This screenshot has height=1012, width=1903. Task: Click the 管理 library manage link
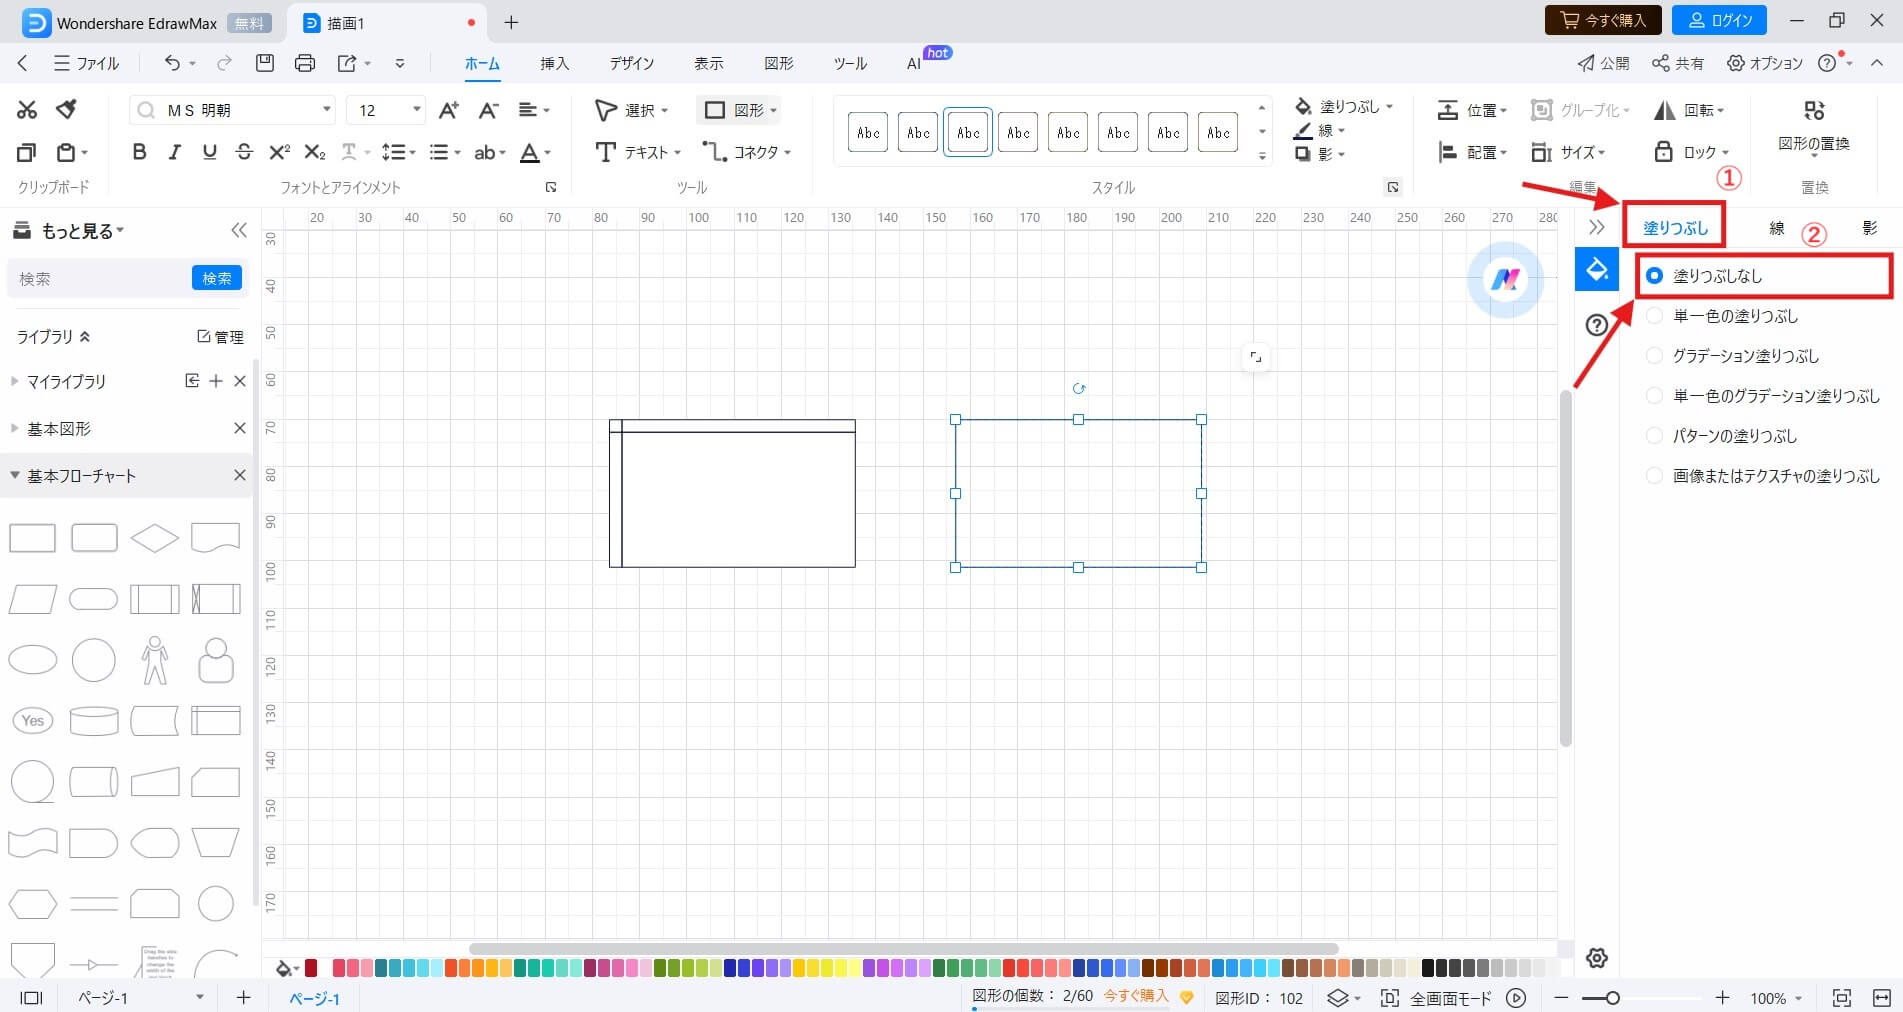coord(220,337)
